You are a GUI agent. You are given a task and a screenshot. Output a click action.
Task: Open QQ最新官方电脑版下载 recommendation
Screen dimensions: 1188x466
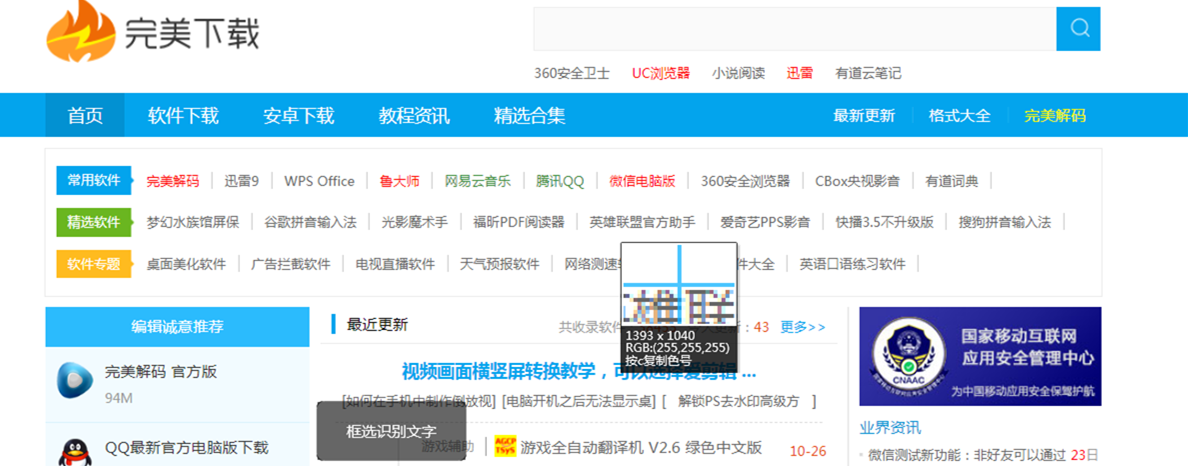(187, 447)
